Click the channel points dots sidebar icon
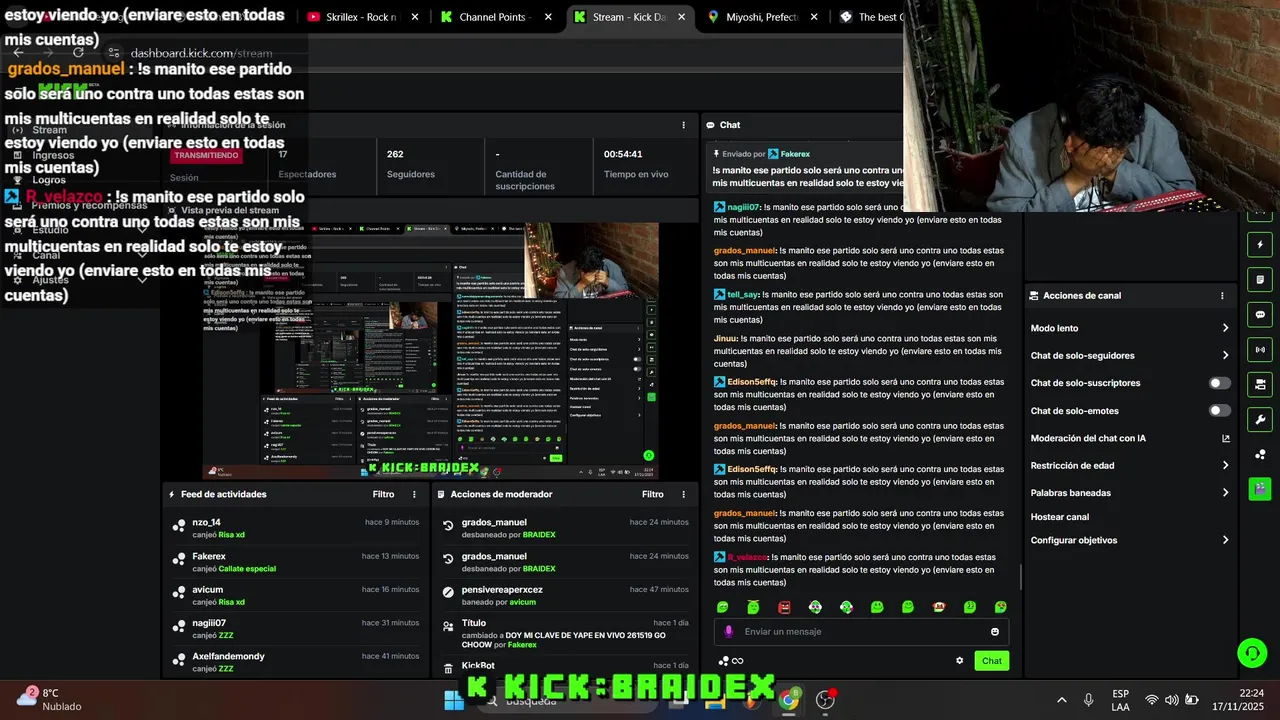This screenshot has height=720, width=1280. coord(1260,454)
